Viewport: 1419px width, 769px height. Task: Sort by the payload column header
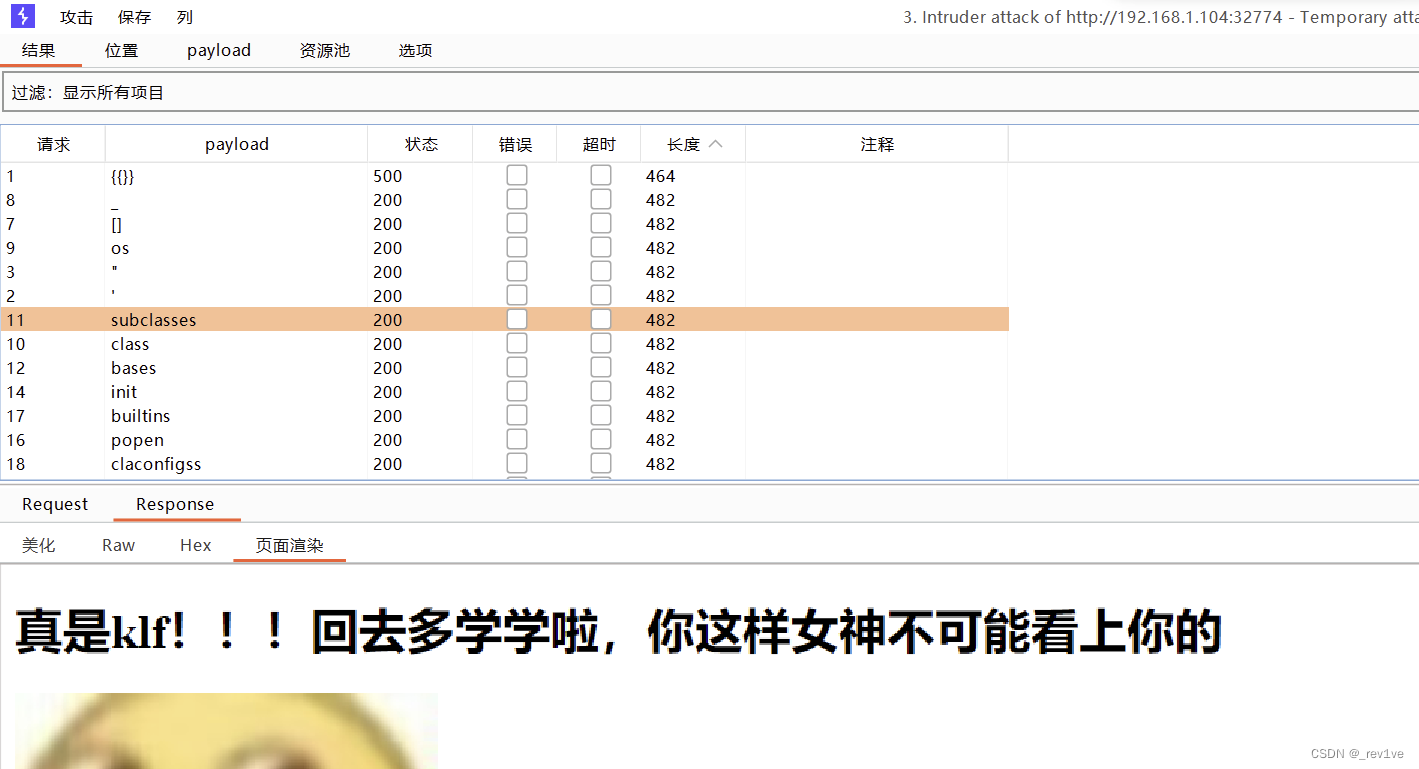pyautogui.click(x=237, y=144)
